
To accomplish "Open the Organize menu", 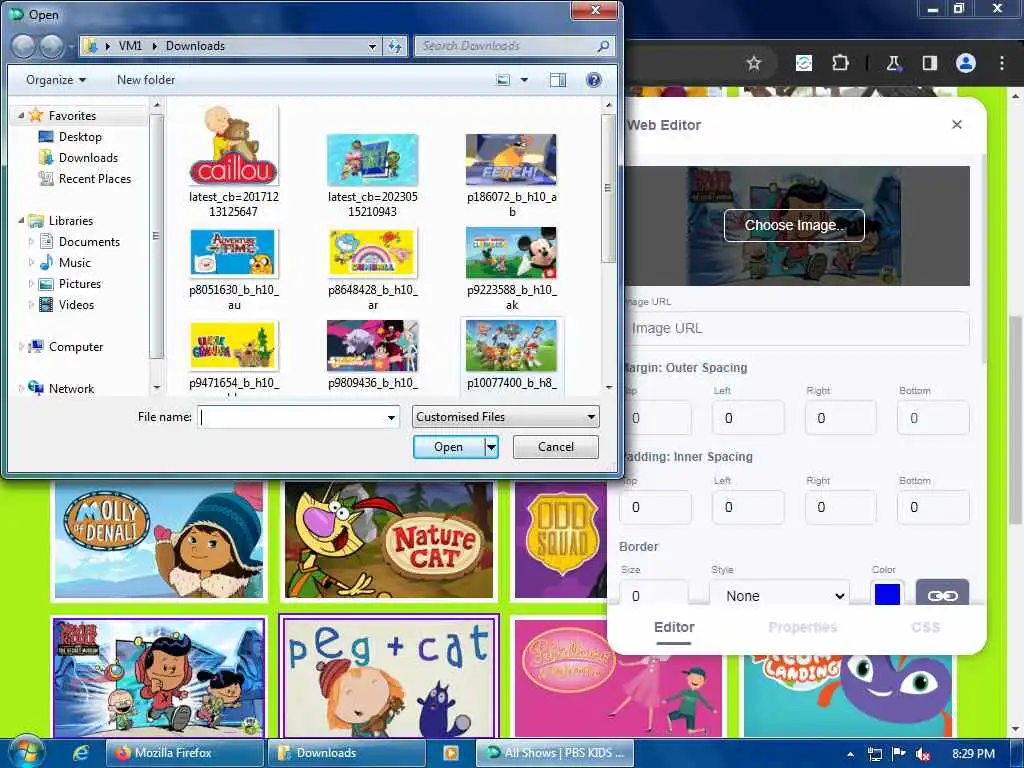I will pos(56,80).
